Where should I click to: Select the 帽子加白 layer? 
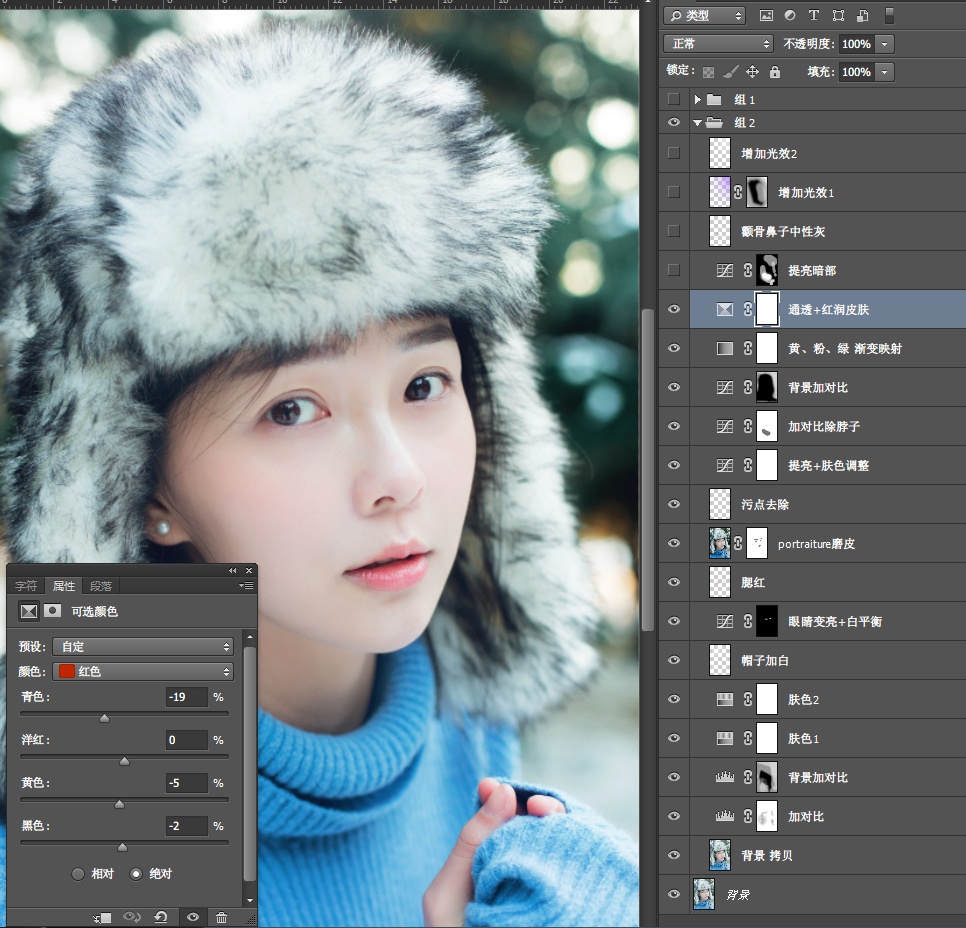[827, 660]
